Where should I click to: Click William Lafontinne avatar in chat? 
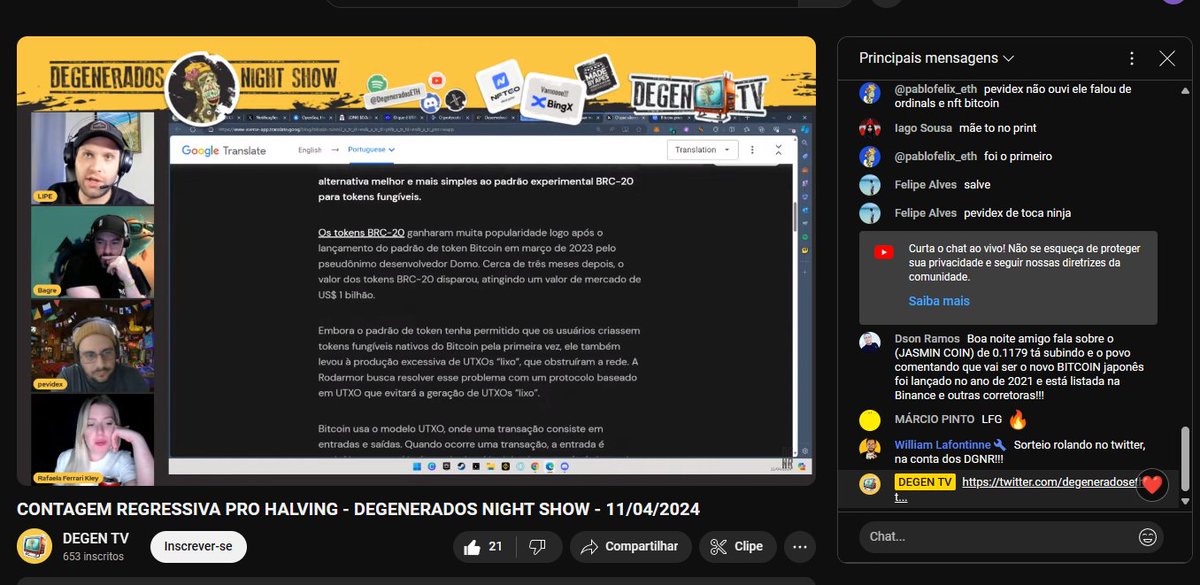coord(870,447)
